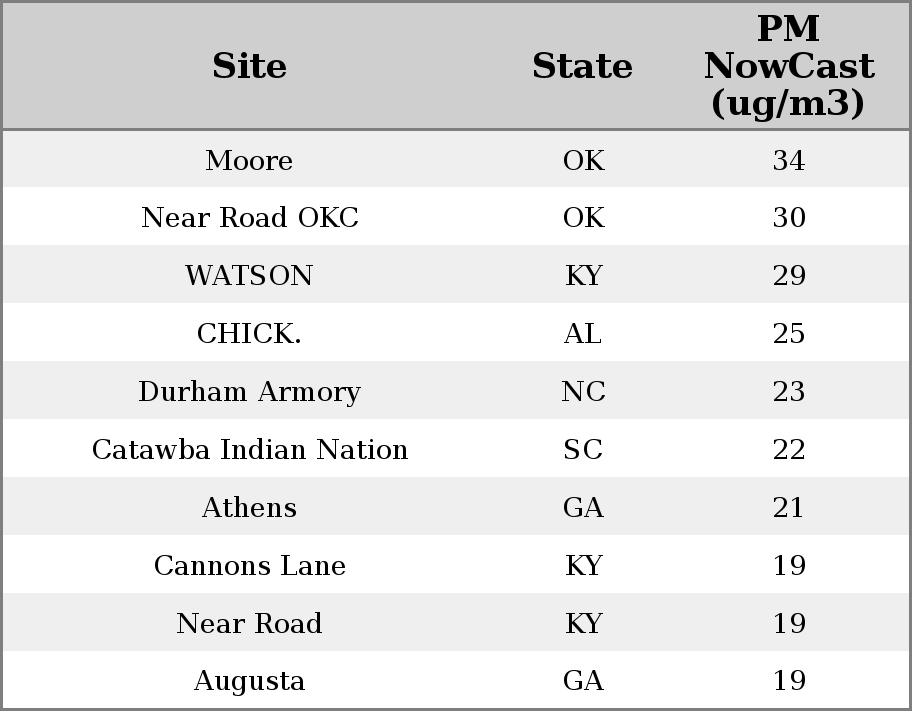Click the NowCast value 21 for Athens
Screen dimensions: 912x711
point(788,508)
